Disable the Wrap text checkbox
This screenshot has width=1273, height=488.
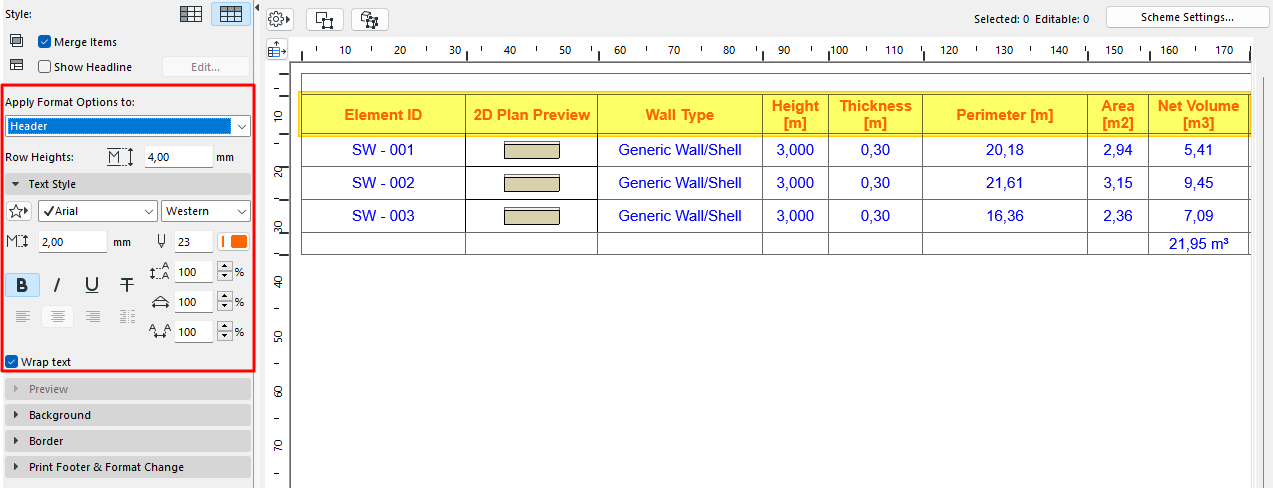[12, 361]
